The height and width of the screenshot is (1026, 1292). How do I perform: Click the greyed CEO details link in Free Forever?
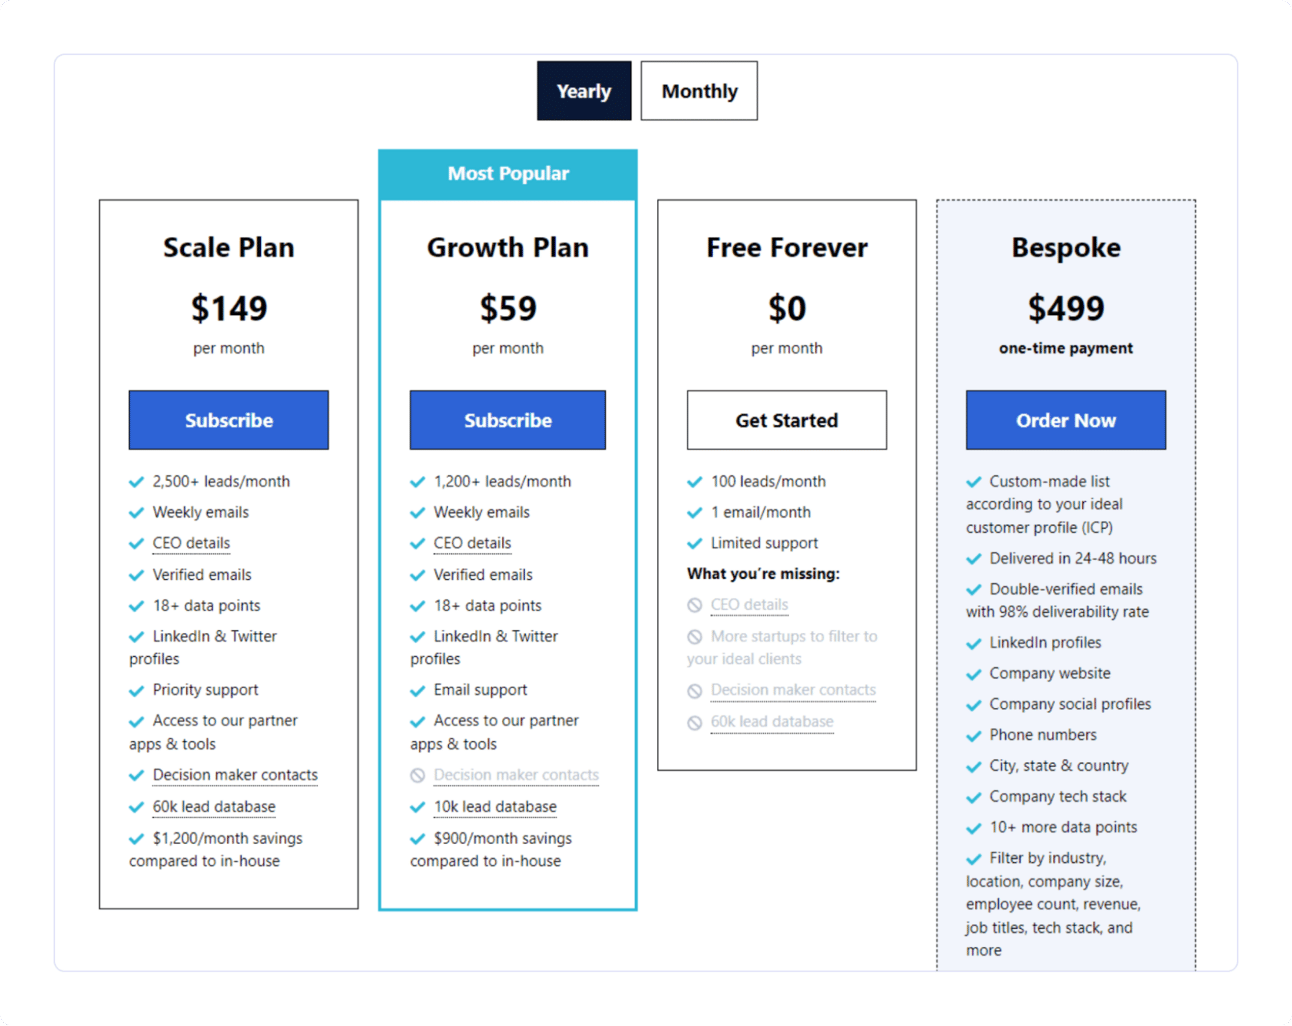[x=749, y=605]
